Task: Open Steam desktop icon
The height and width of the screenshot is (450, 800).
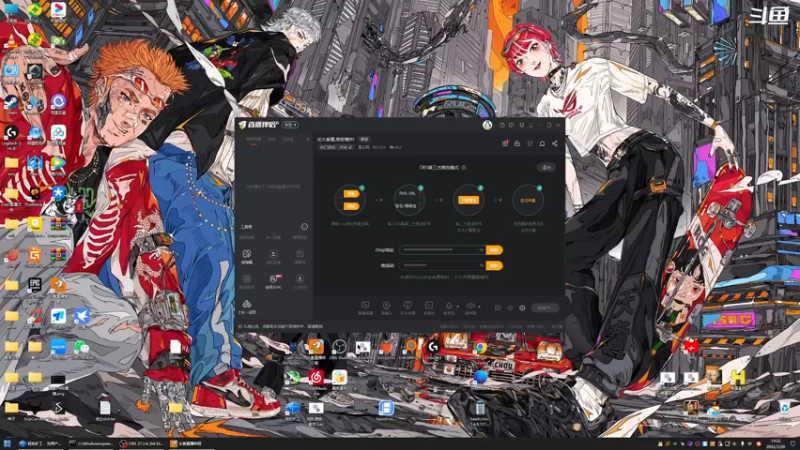Action: [11, 104]
